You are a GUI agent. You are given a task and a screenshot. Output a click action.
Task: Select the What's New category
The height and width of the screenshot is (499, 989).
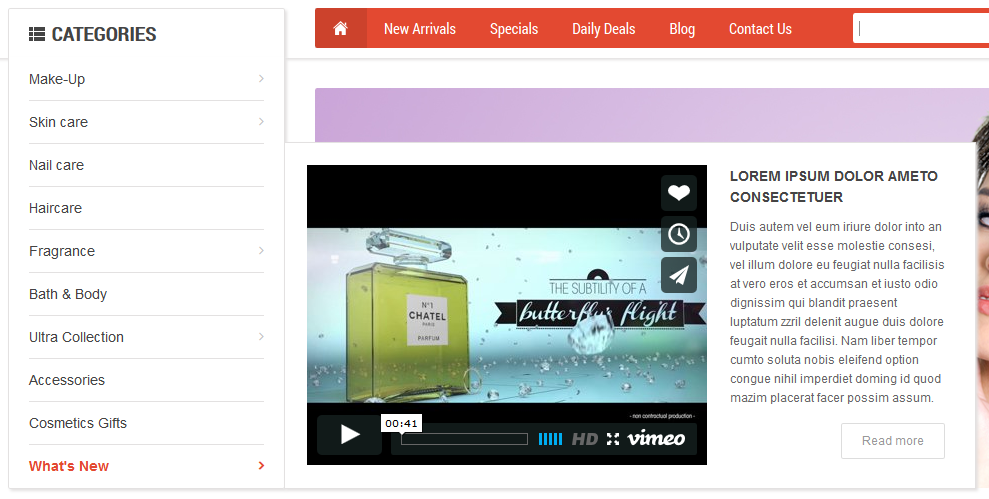69,466
